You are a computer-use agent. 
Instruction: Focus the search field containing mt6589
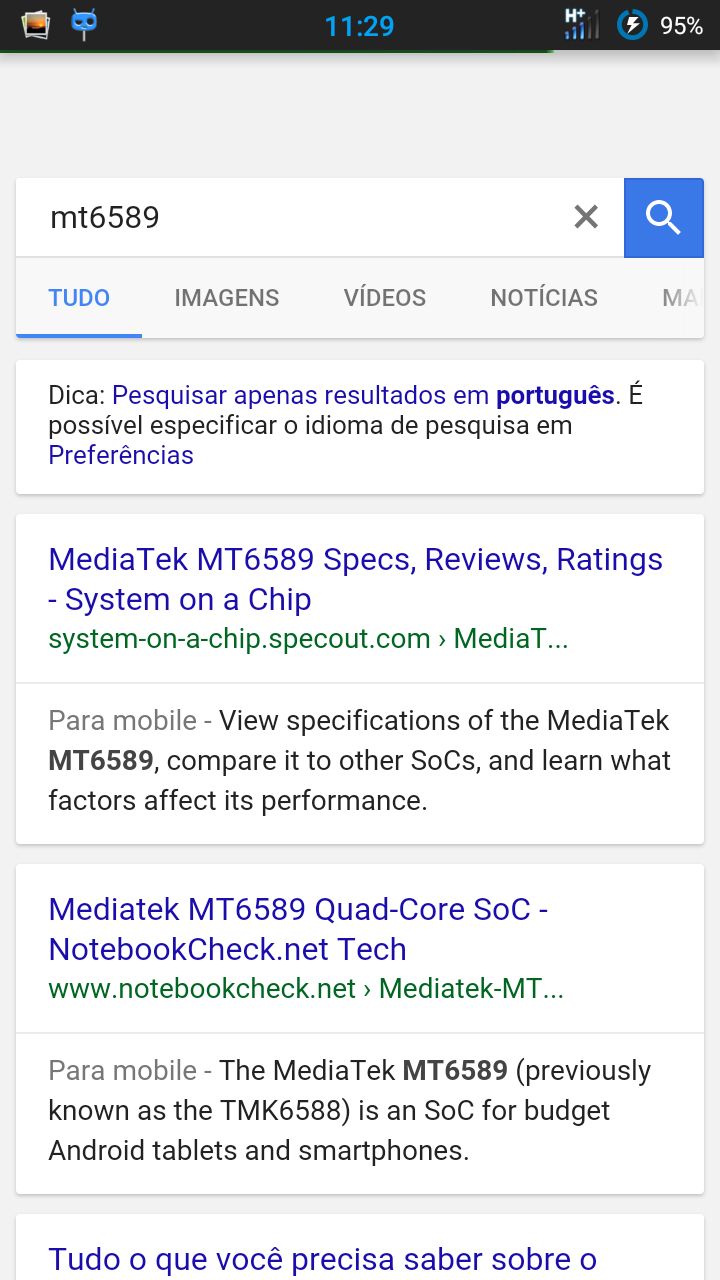300,217
